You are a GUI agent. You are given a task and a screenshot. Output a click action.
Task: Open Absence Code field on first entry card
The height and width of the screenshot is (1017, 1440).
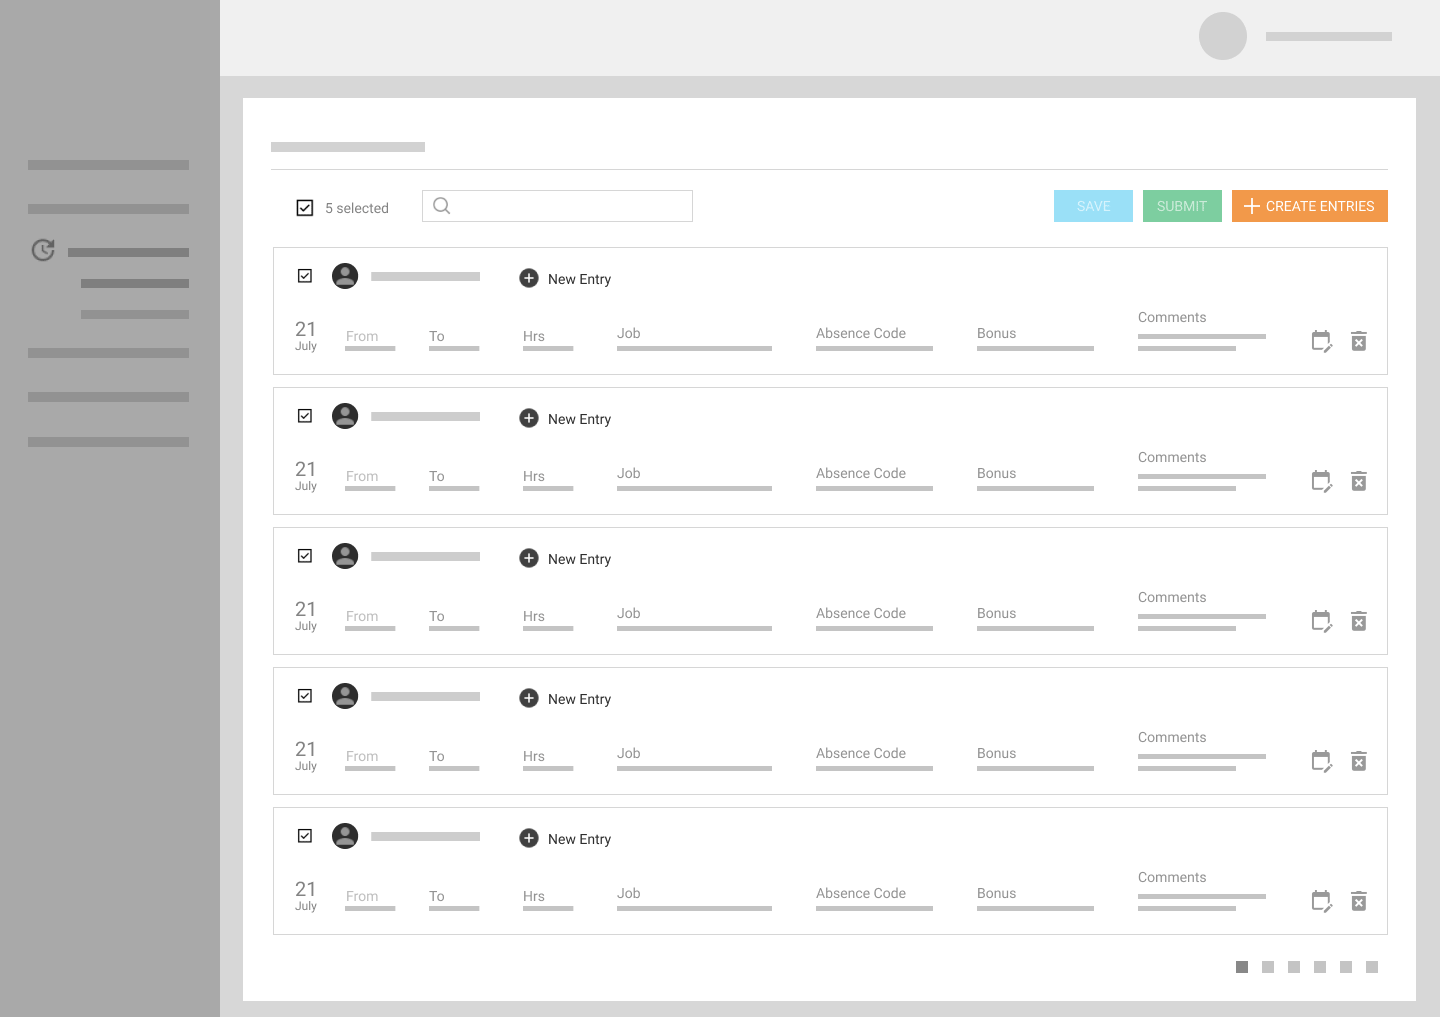tap(874, 338)
